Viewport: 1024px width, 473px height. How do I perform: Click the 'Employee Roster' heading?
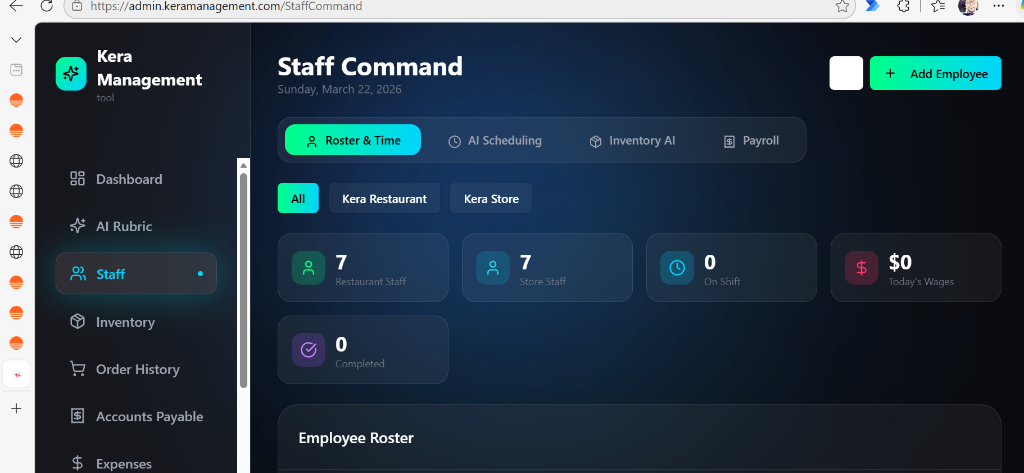point(356,438)
